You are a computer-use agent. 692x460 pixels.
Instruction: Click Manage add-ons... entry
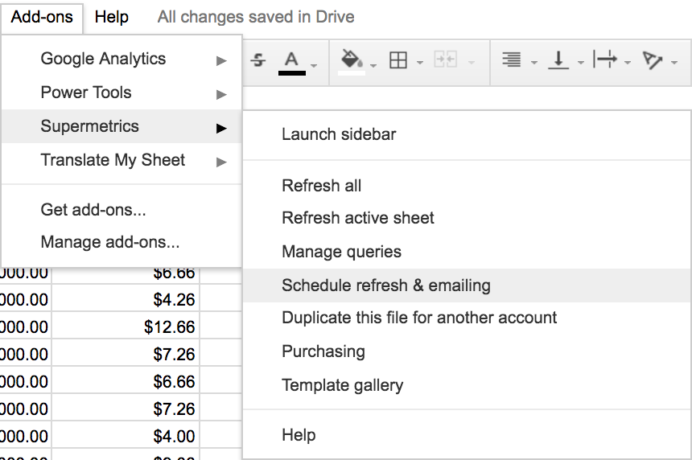point(110,242)
